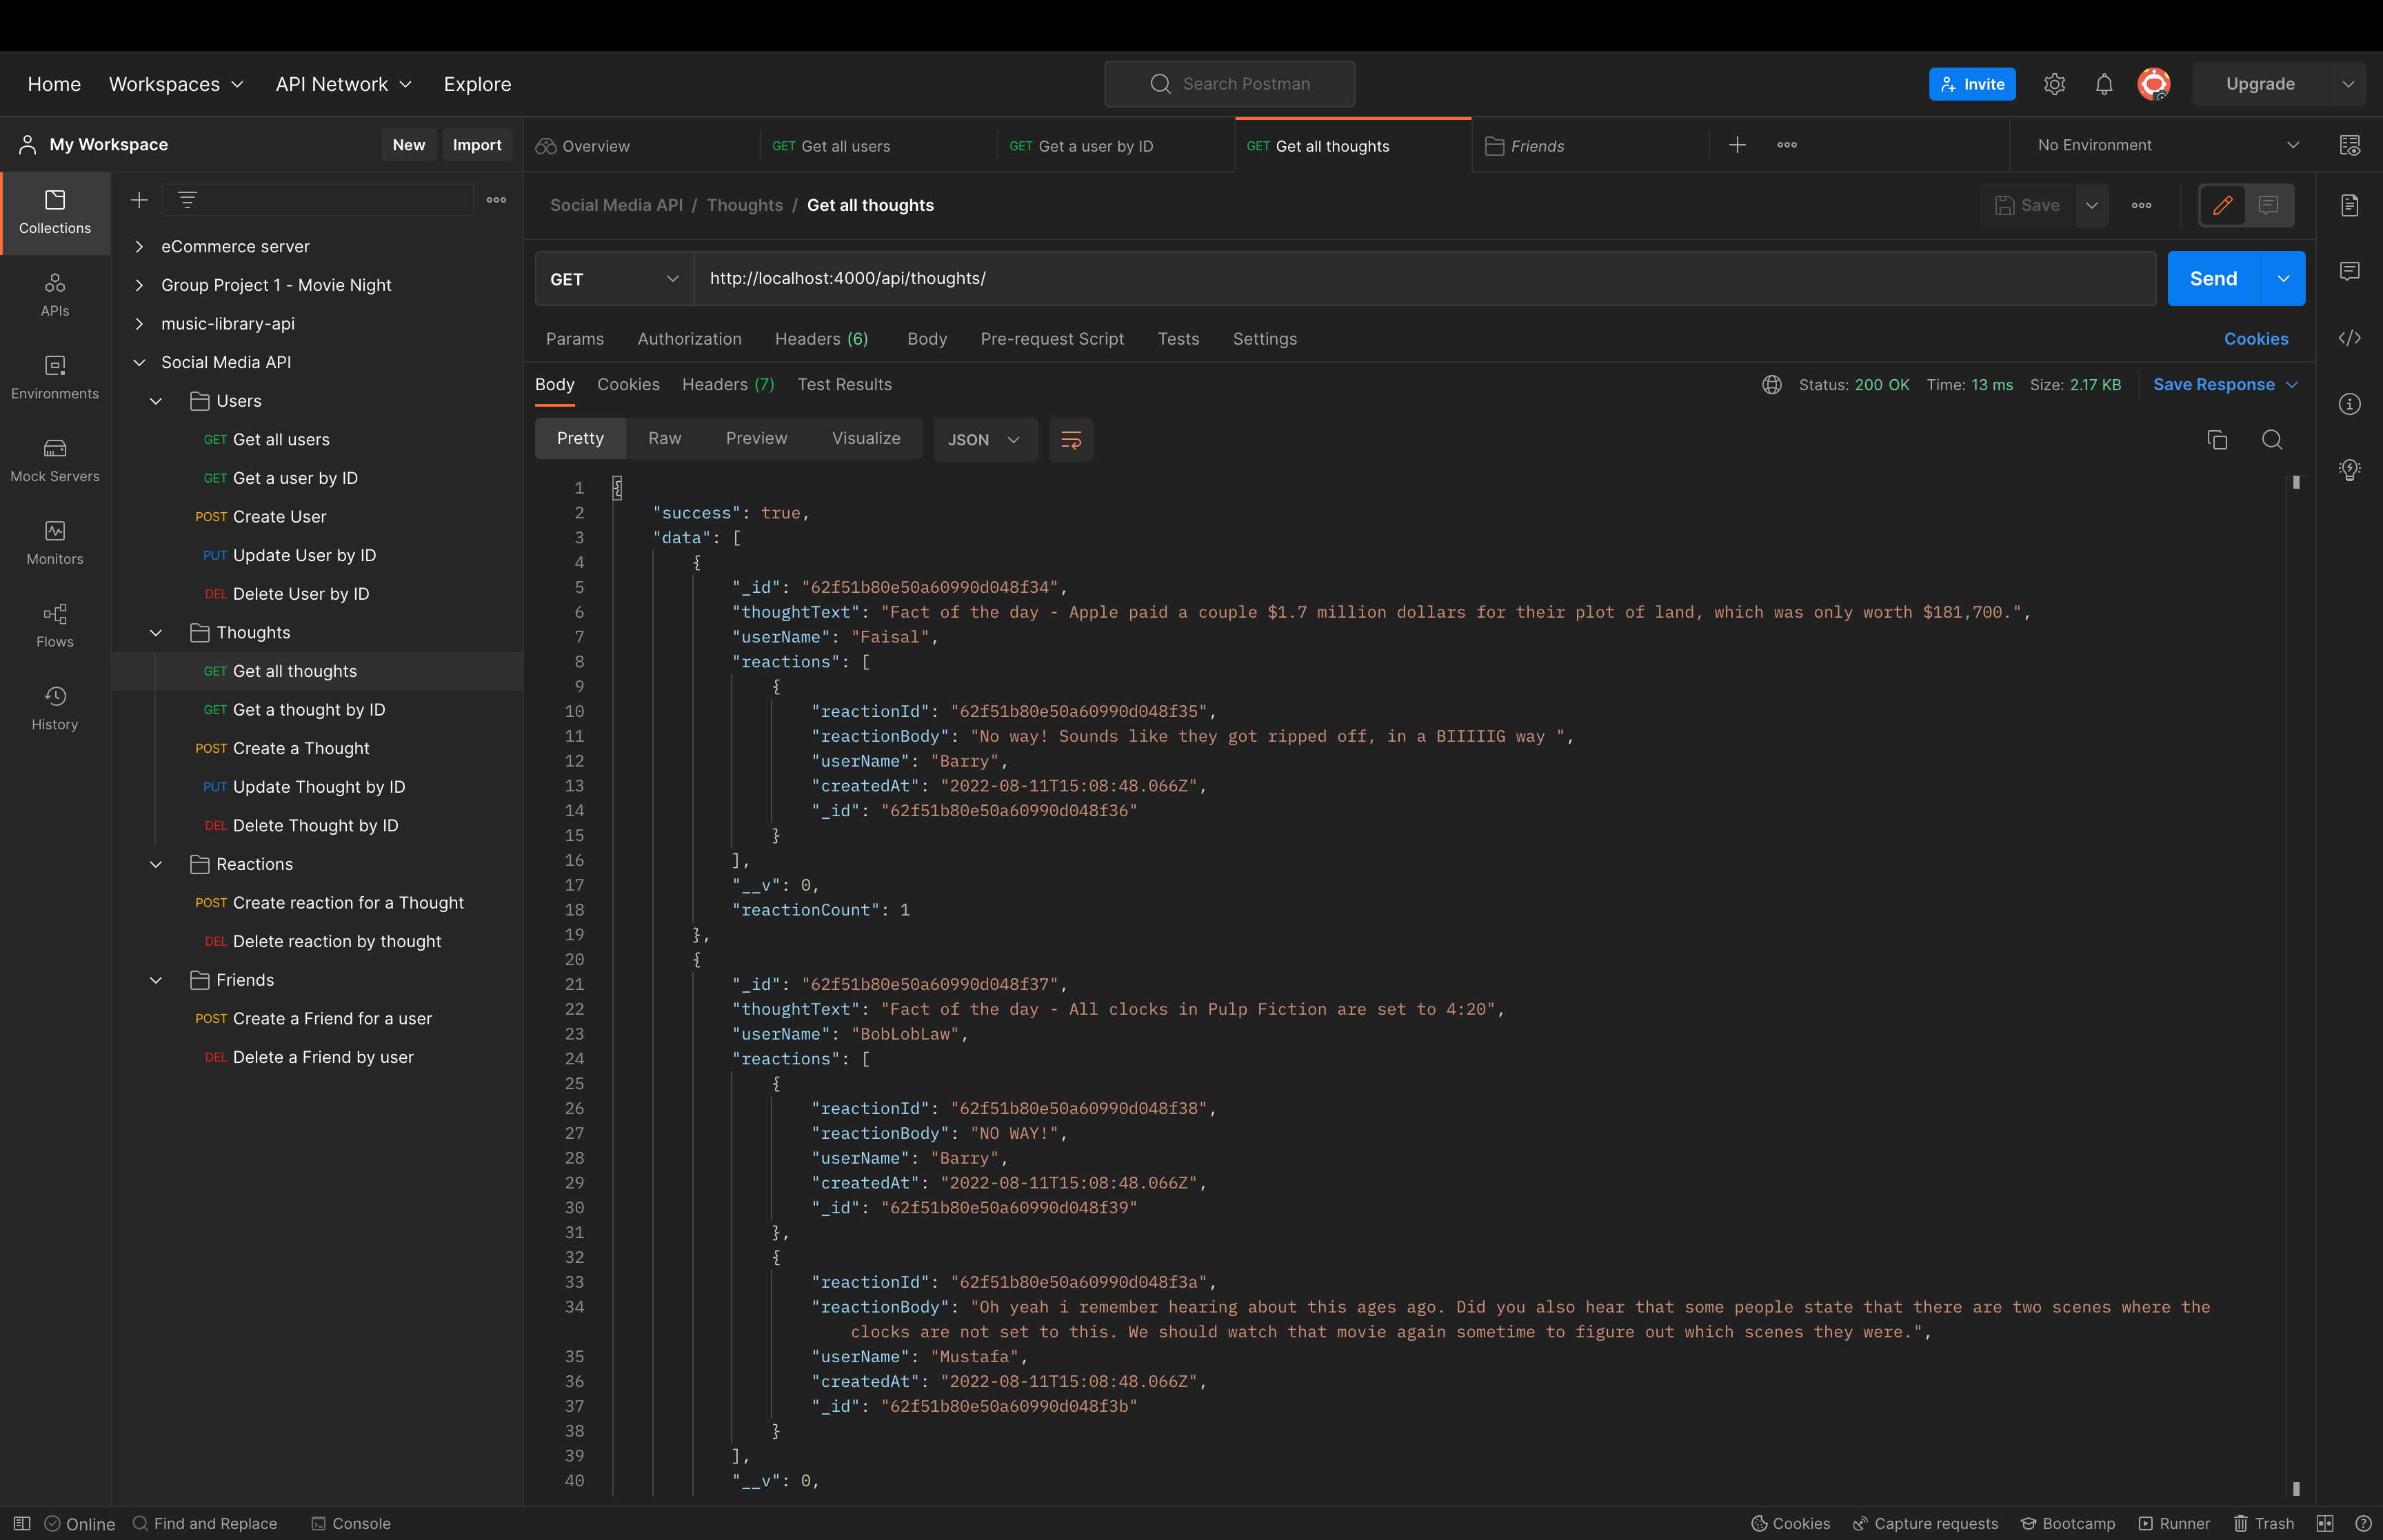Image resolution: width=2383 pixels, height=1540 pixels.
Task: Expand the eCommerce server collection
Action: 139,246
